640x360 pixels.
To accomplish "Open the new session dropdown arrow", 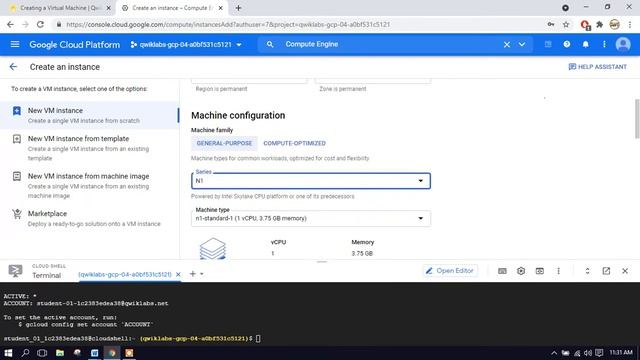I will (x=202, y=274).
